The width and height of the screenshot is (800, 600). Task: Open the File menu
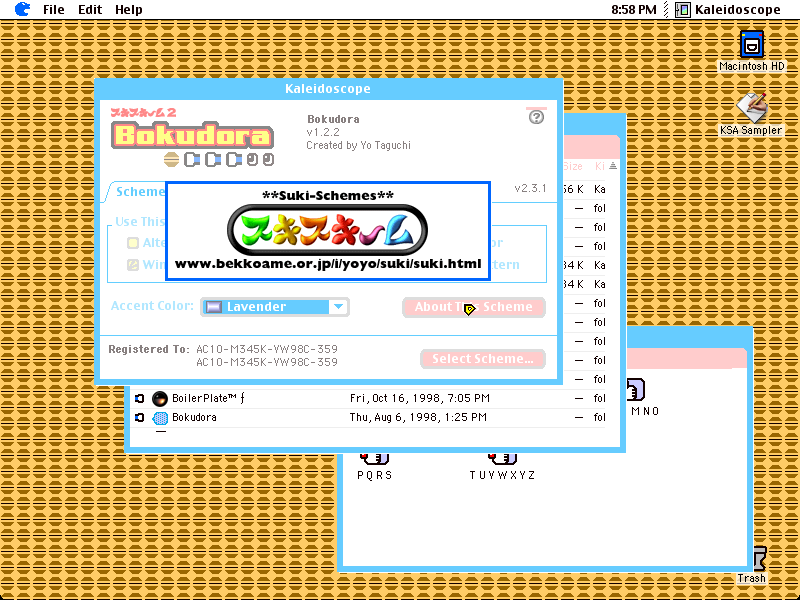(54, 10)
